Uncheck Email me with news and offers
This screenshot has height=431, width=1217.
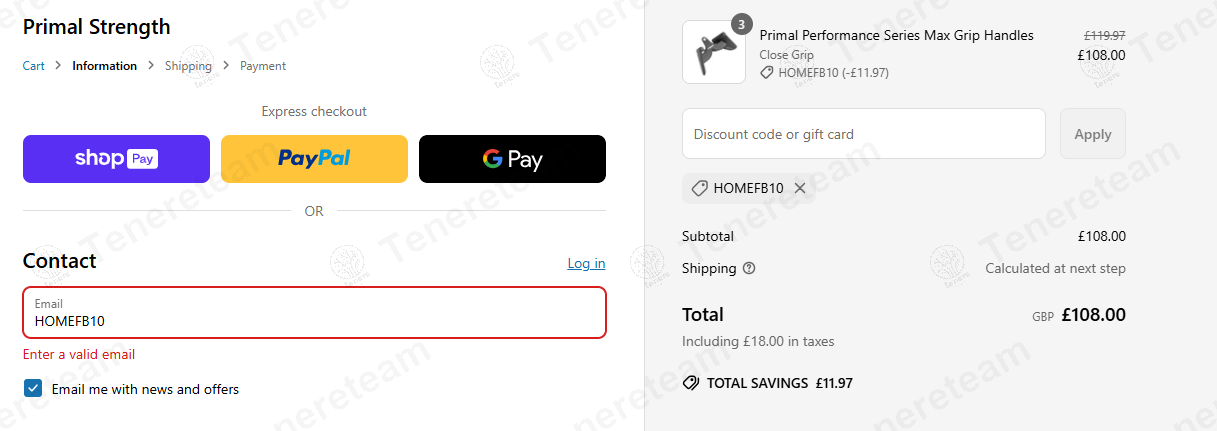click(x=33, y=389)
